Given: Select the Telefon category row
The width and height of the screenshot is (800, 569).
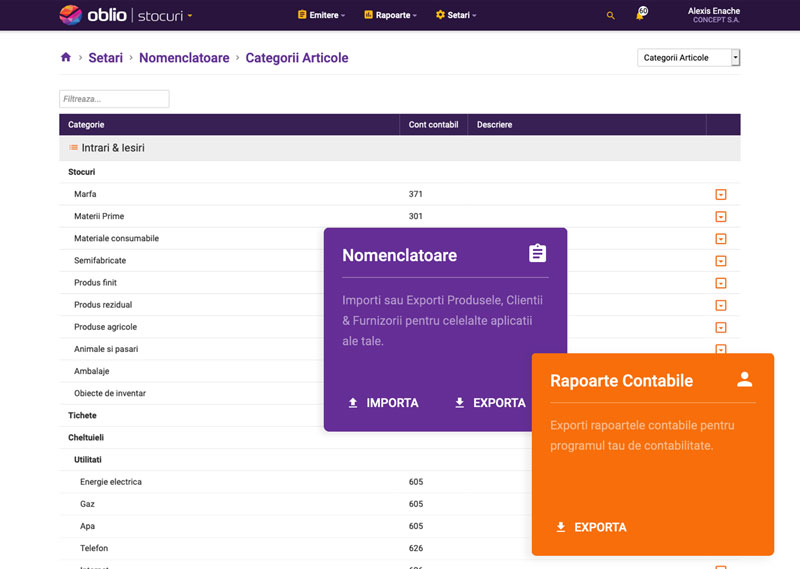Looking at the screenshot, I should [295, 548].
